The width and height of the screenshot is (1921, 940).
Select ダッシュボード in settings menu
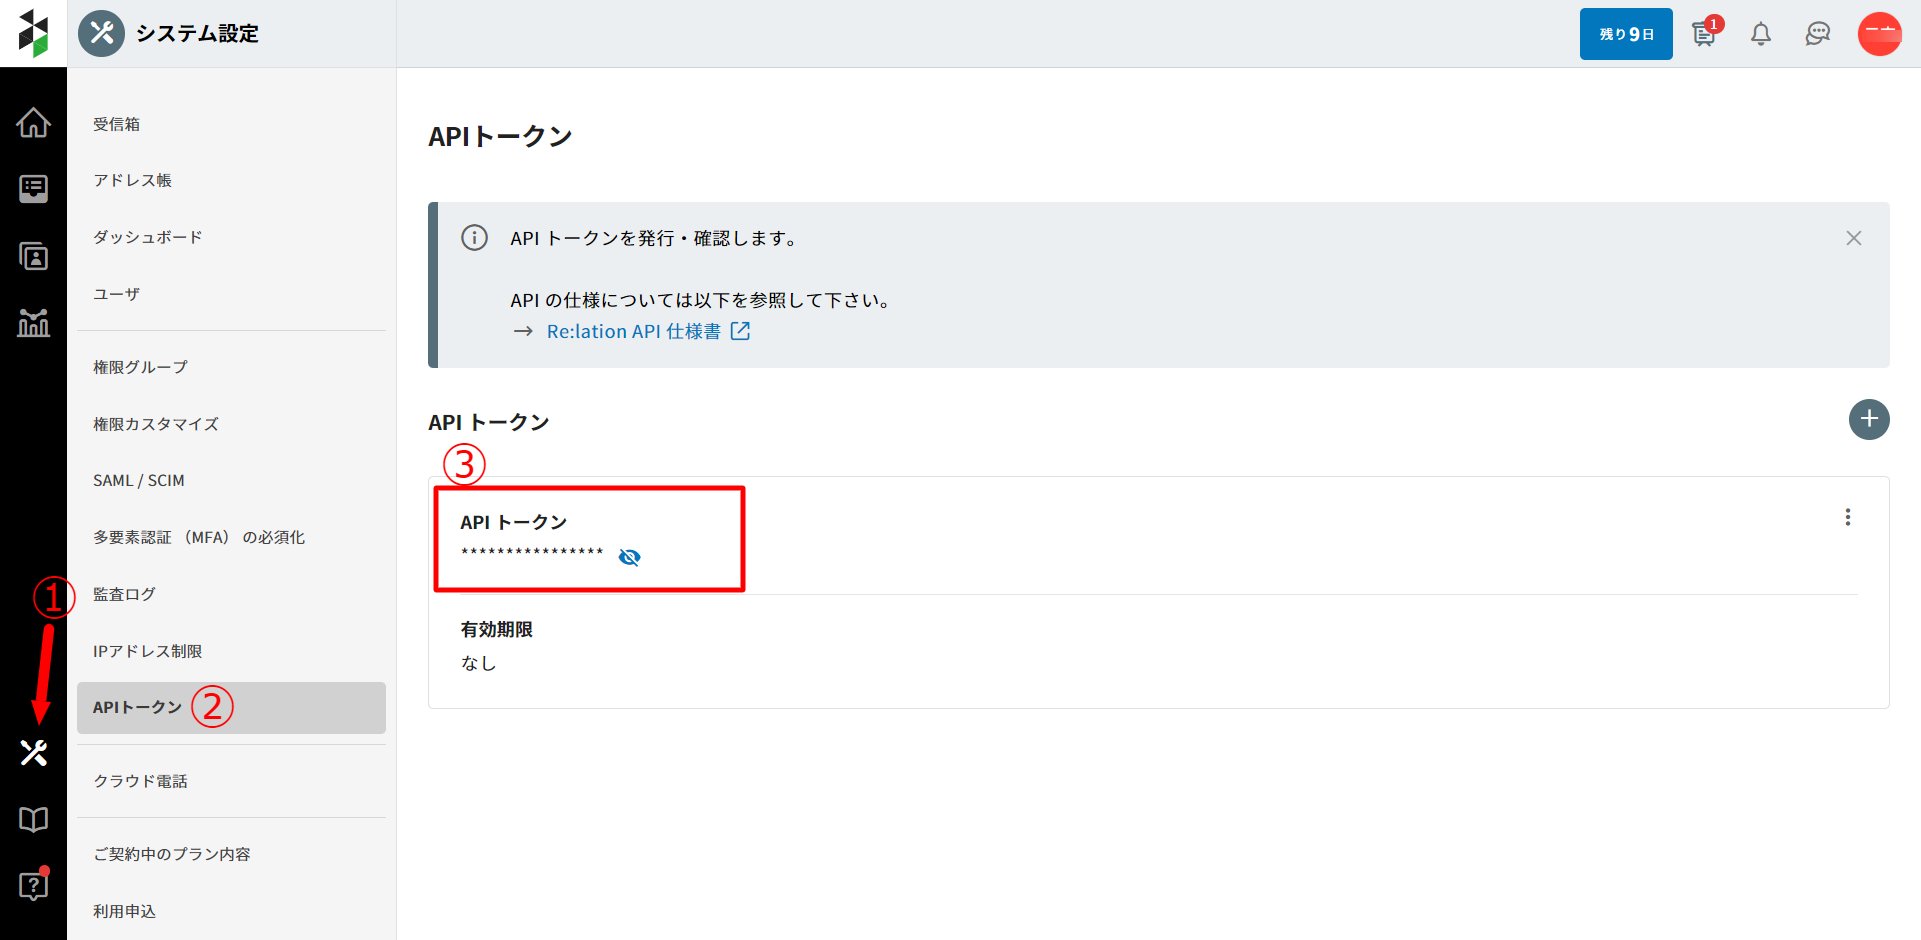tap(231, 237)
